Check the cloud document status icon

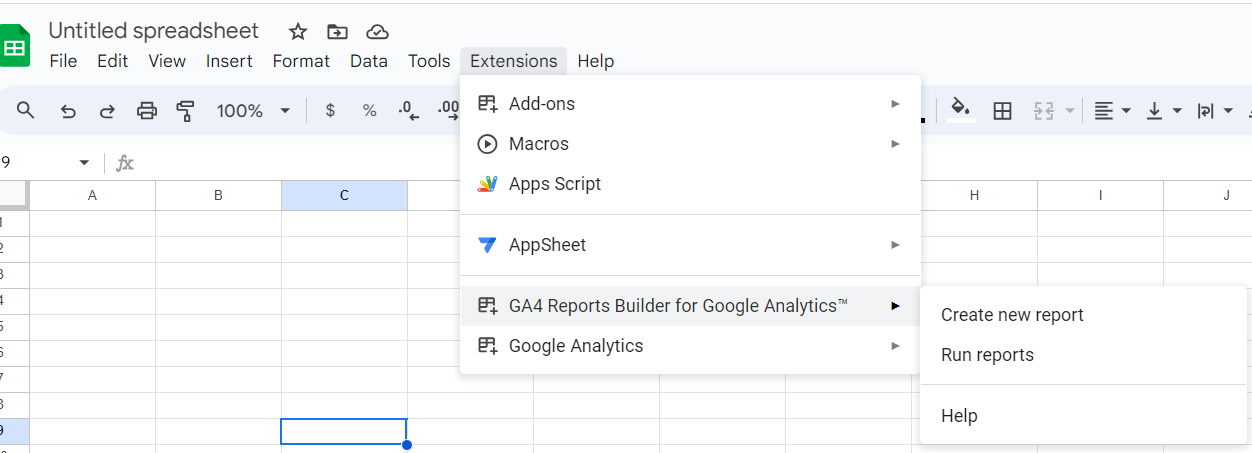tap(377, 32)
